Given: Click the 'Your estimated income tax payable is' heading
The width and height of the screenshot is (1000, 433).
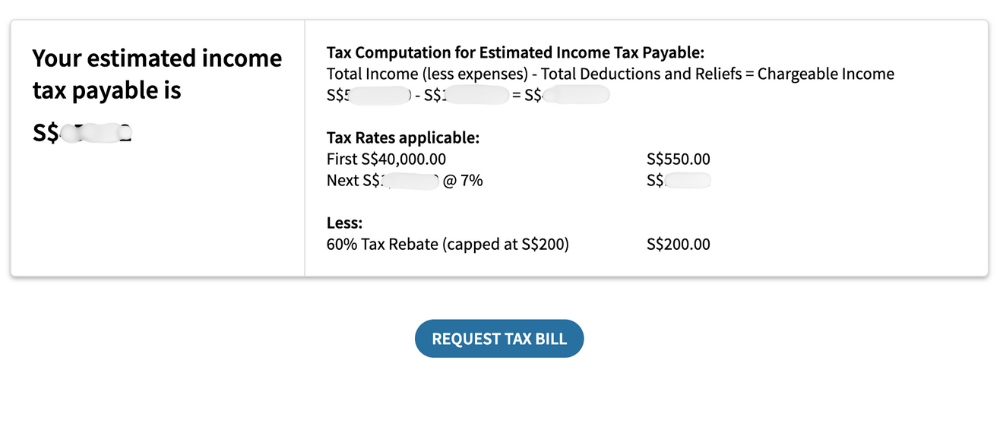Looking at the screenshot, I should (x=157, y=74).
